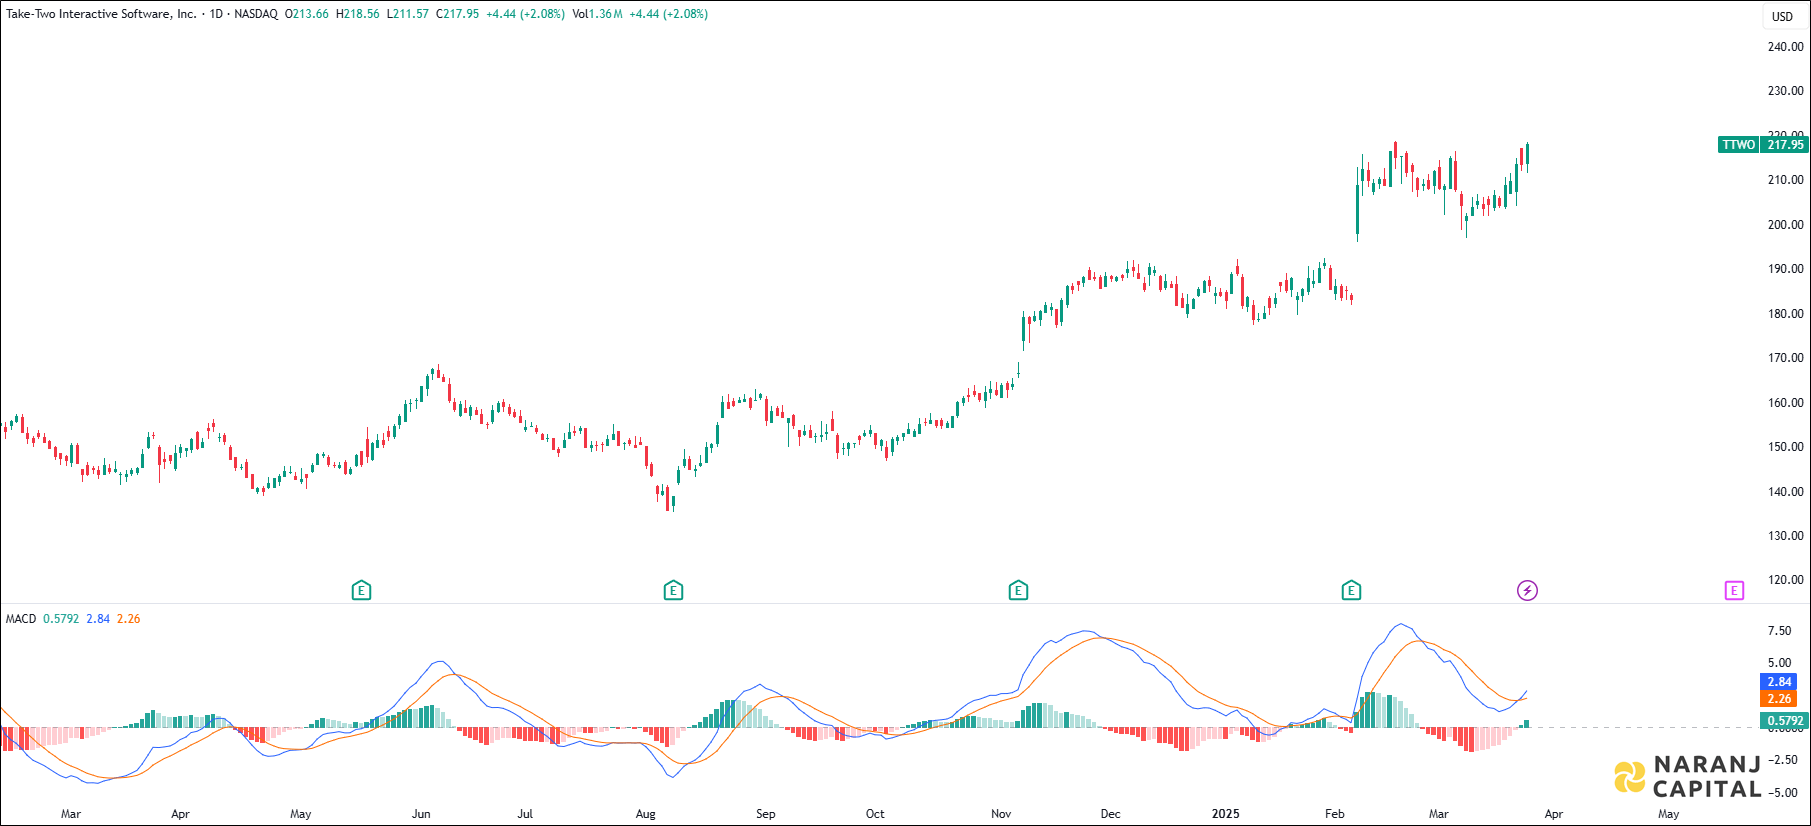Click the MACD indicator title
The width and height of the screenshot is (1811, 826).
(x=21, y=619)
